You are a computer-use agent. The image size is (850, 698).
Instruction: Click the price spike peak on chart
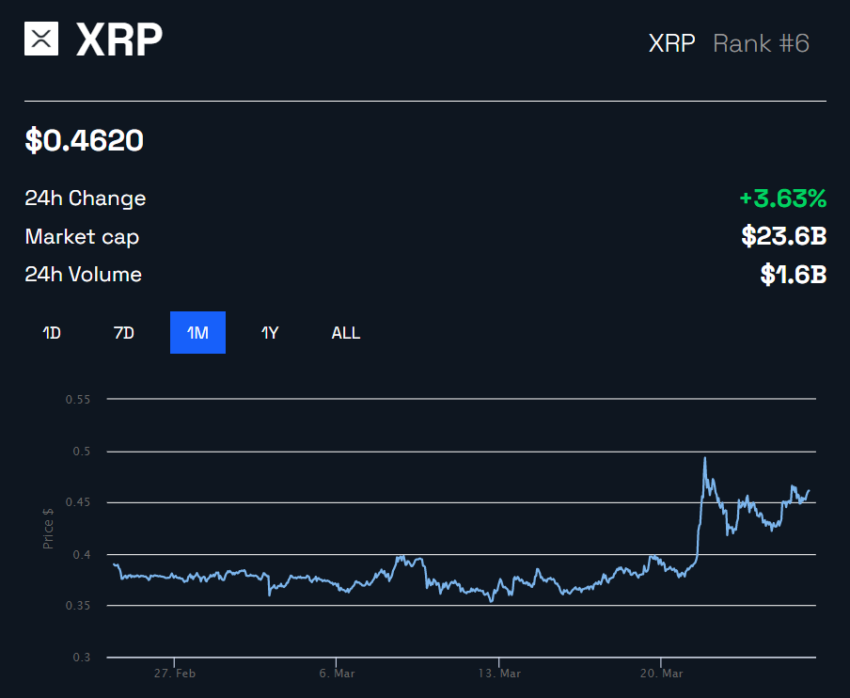(x=705, y=458)
